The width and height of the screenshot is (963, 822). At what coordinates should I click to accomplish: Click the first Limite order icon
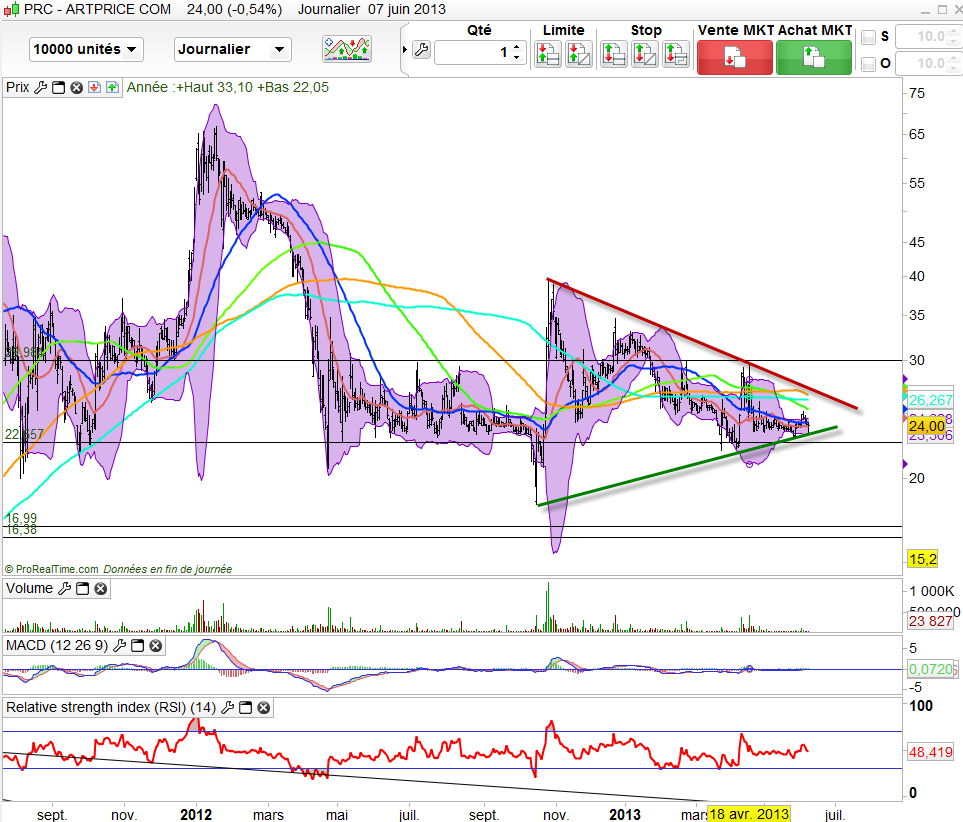point(547,54)
